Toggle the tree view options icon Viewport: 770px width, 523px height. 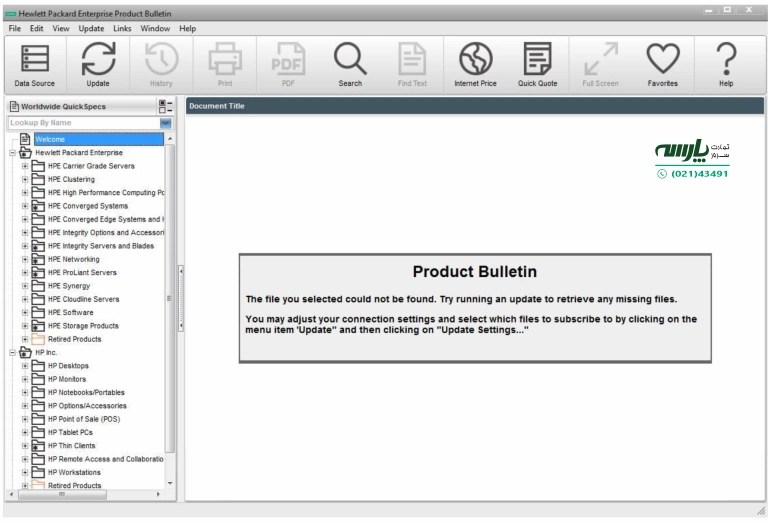point(165,106)
